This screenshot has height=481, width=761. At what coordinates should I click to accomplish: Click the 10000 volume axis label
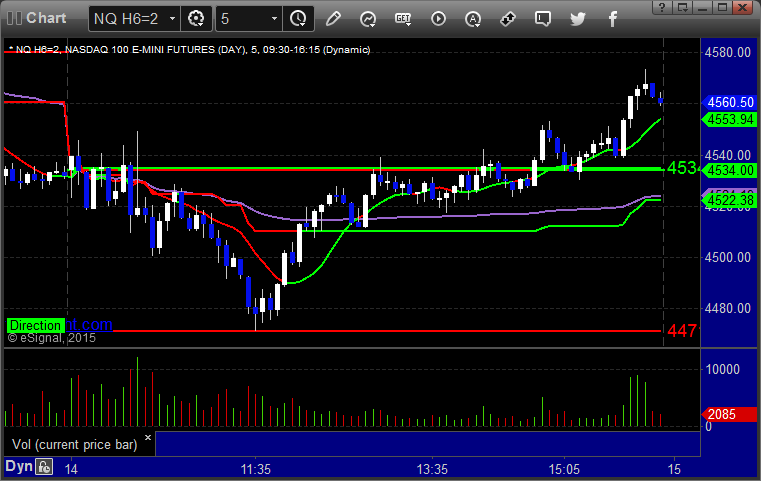[723, 369]
